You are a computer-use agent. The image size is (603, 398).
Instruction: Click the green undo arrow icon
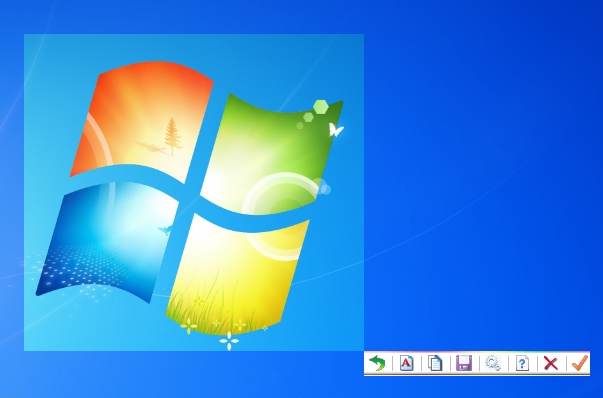coord(377,363)
